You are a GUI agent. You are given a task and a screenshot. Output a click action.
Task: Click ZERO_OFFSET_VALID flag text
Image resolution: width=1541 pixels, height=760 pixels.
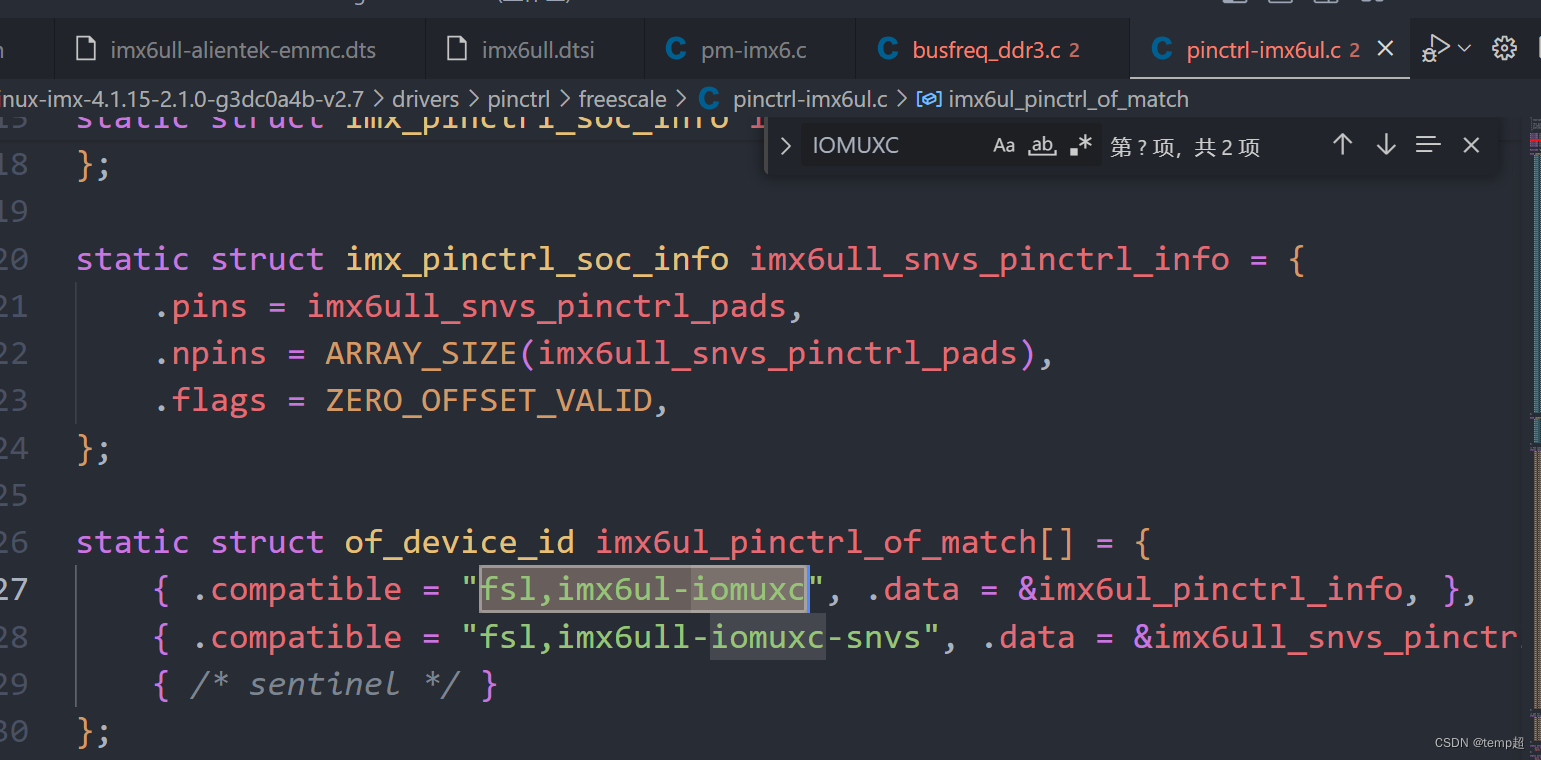pyautogui.click(x=489, y=401)
